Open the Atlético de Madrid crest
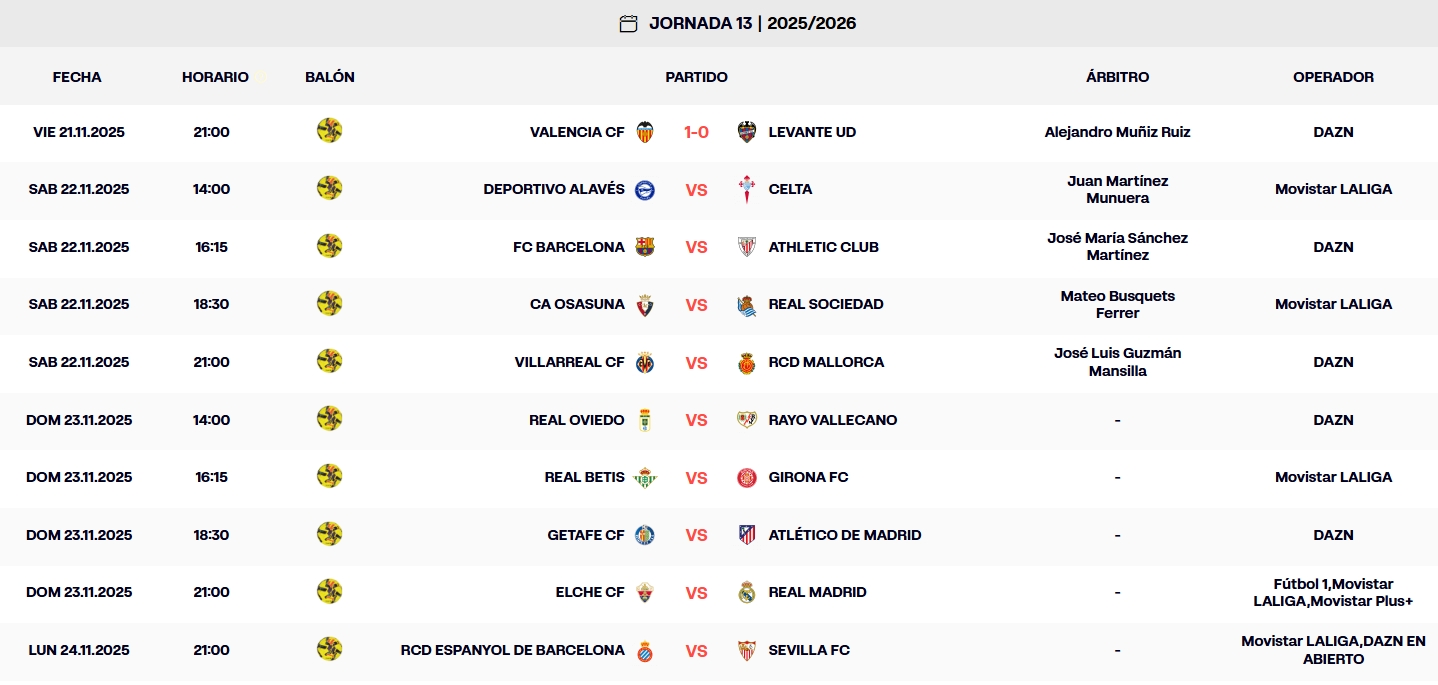The image size is (1438, 685). point(747,534)
